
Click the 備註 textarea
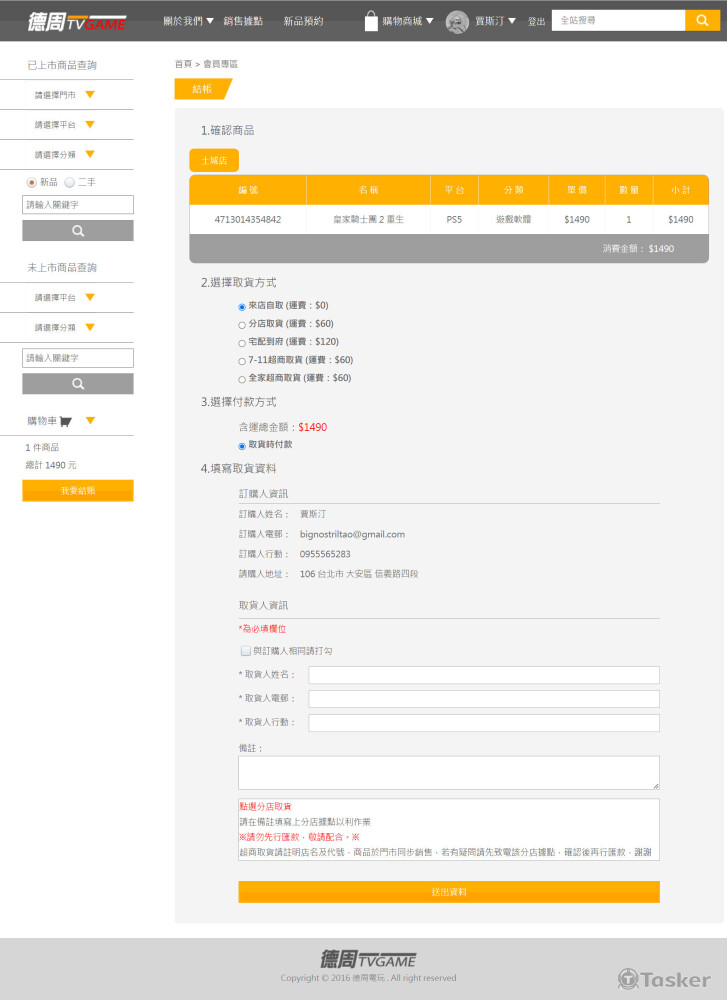(449, 773)
